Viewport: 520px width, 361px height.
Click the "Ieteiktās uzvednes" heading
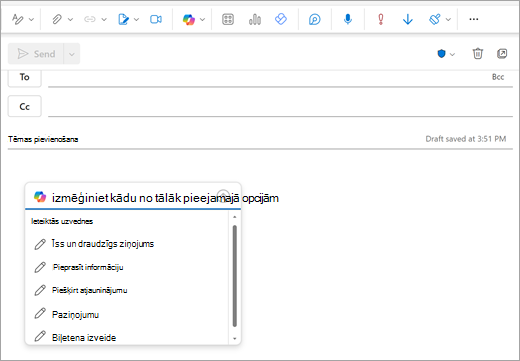tap(62, 221)
